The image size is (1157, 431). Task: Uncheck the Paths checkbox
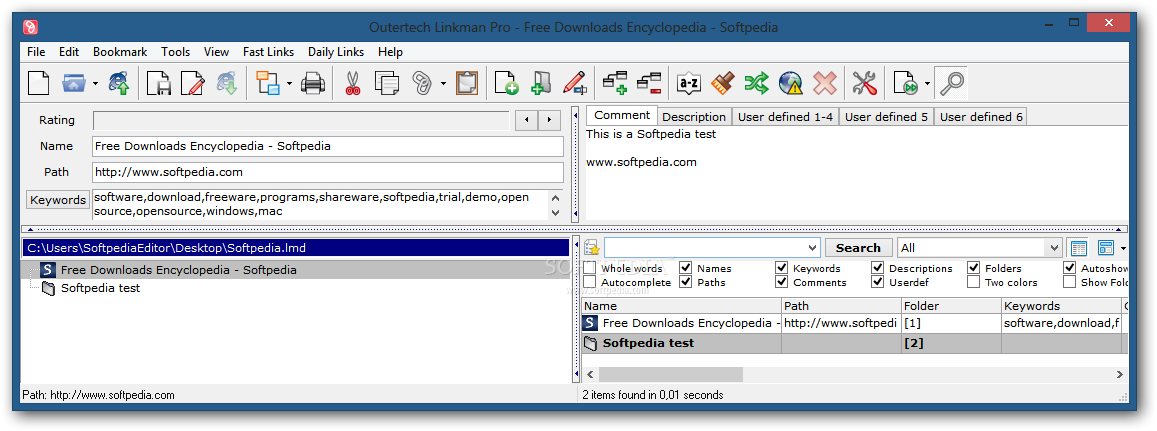point(685,282)
